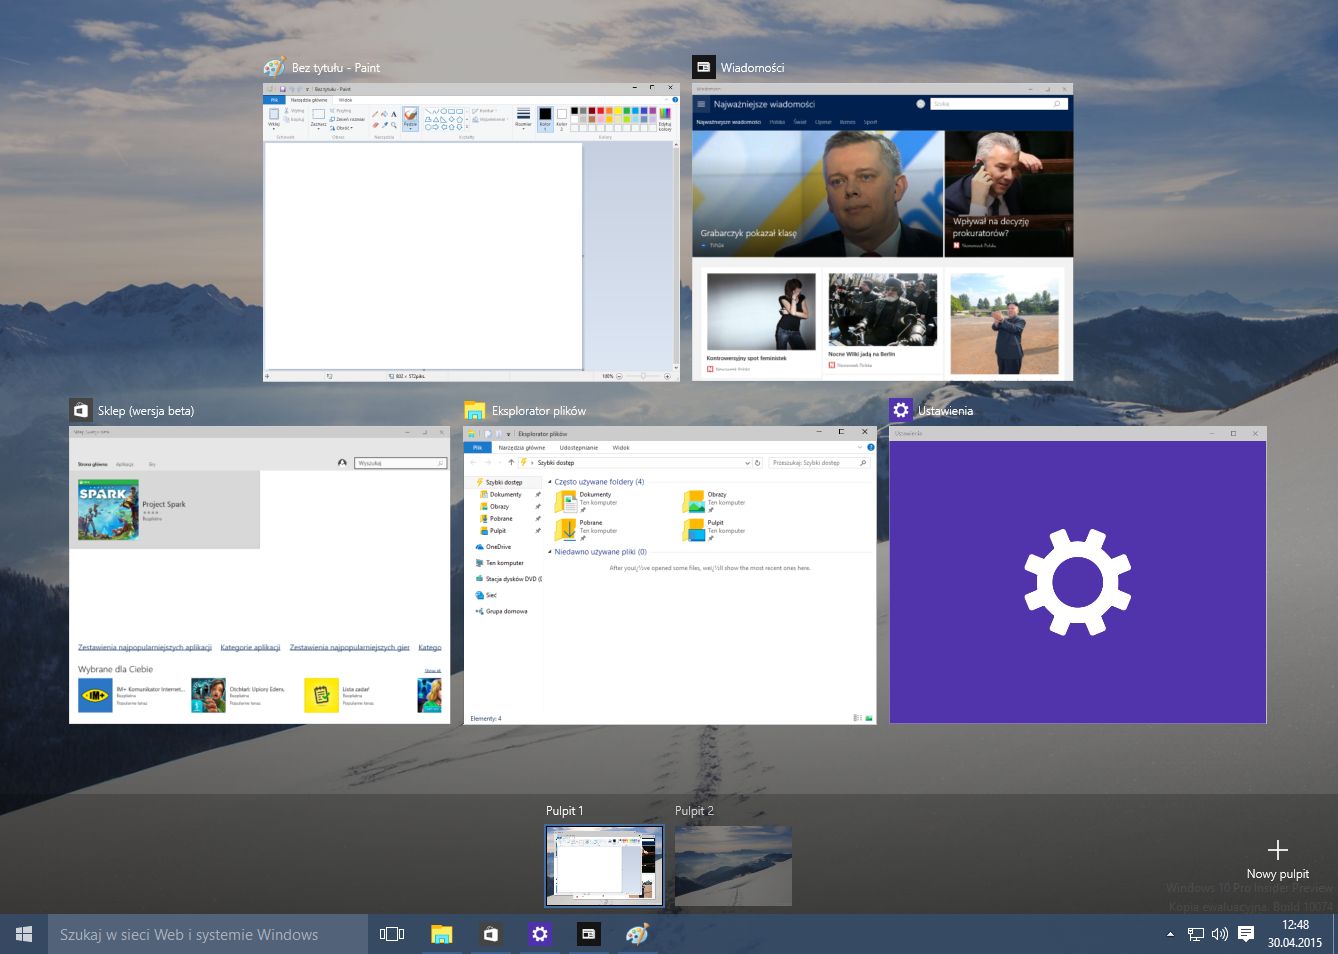Switch to the Wiadomości news window

tap(882, 232)
